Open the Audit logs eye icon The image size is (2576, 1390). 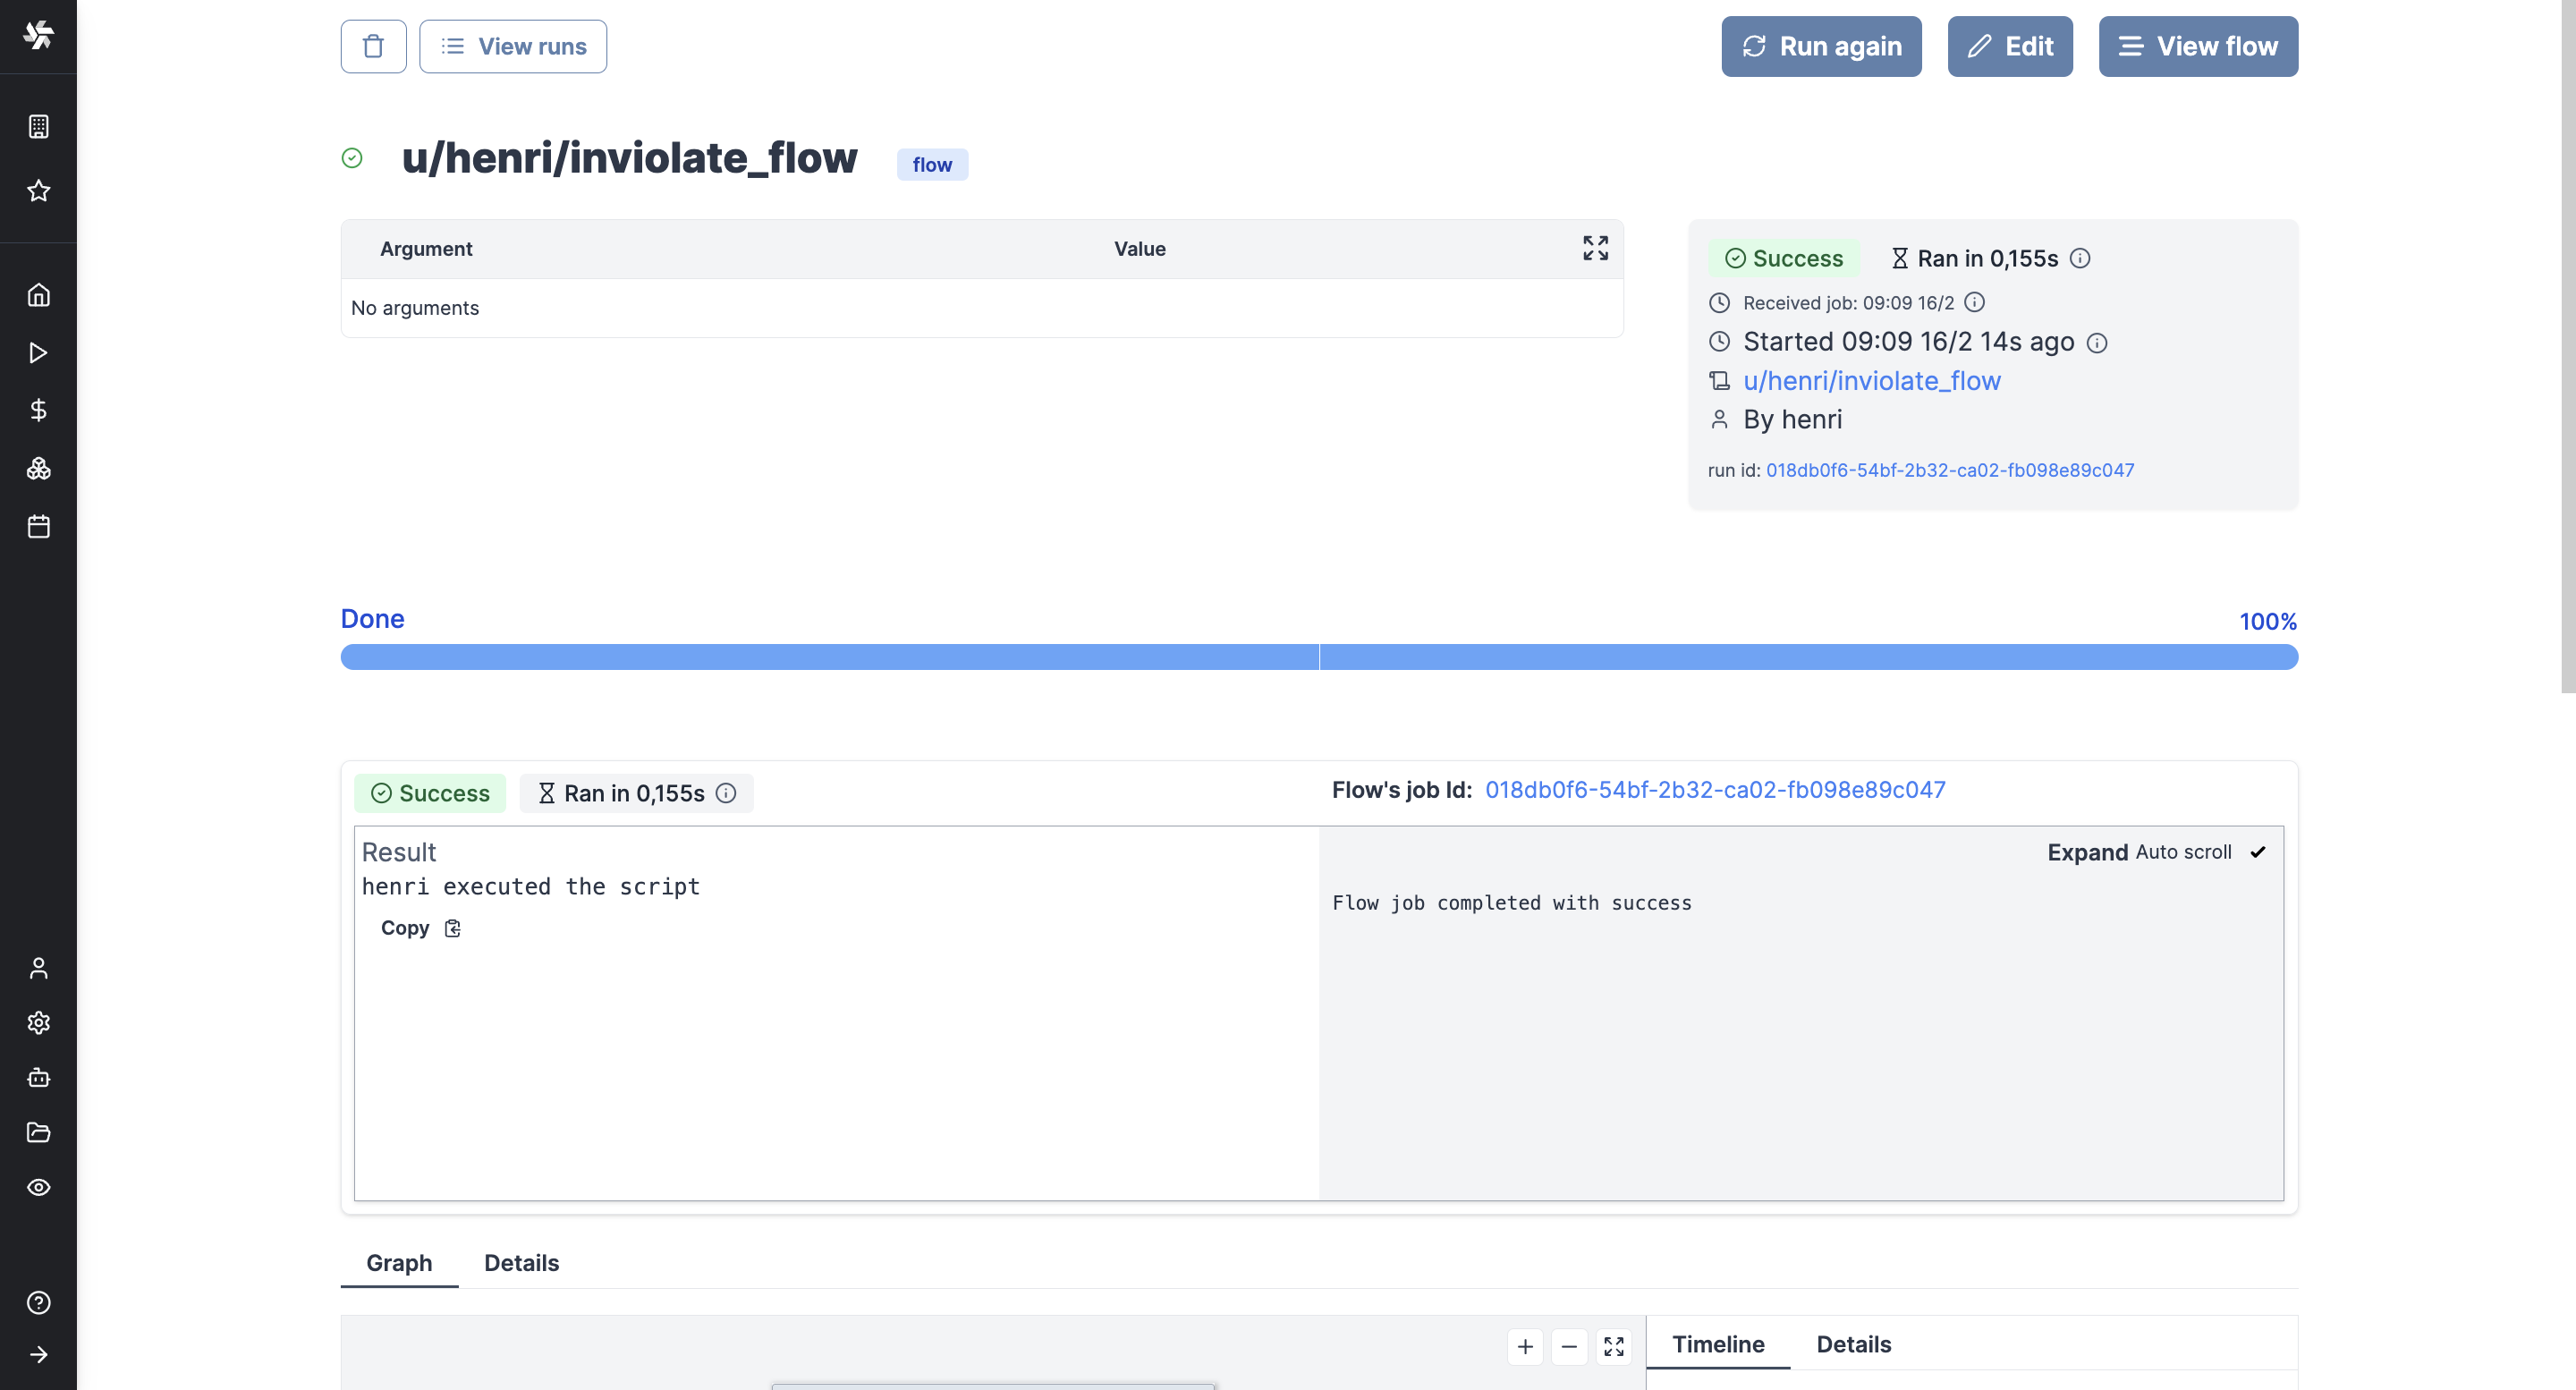click(38, 1187)
